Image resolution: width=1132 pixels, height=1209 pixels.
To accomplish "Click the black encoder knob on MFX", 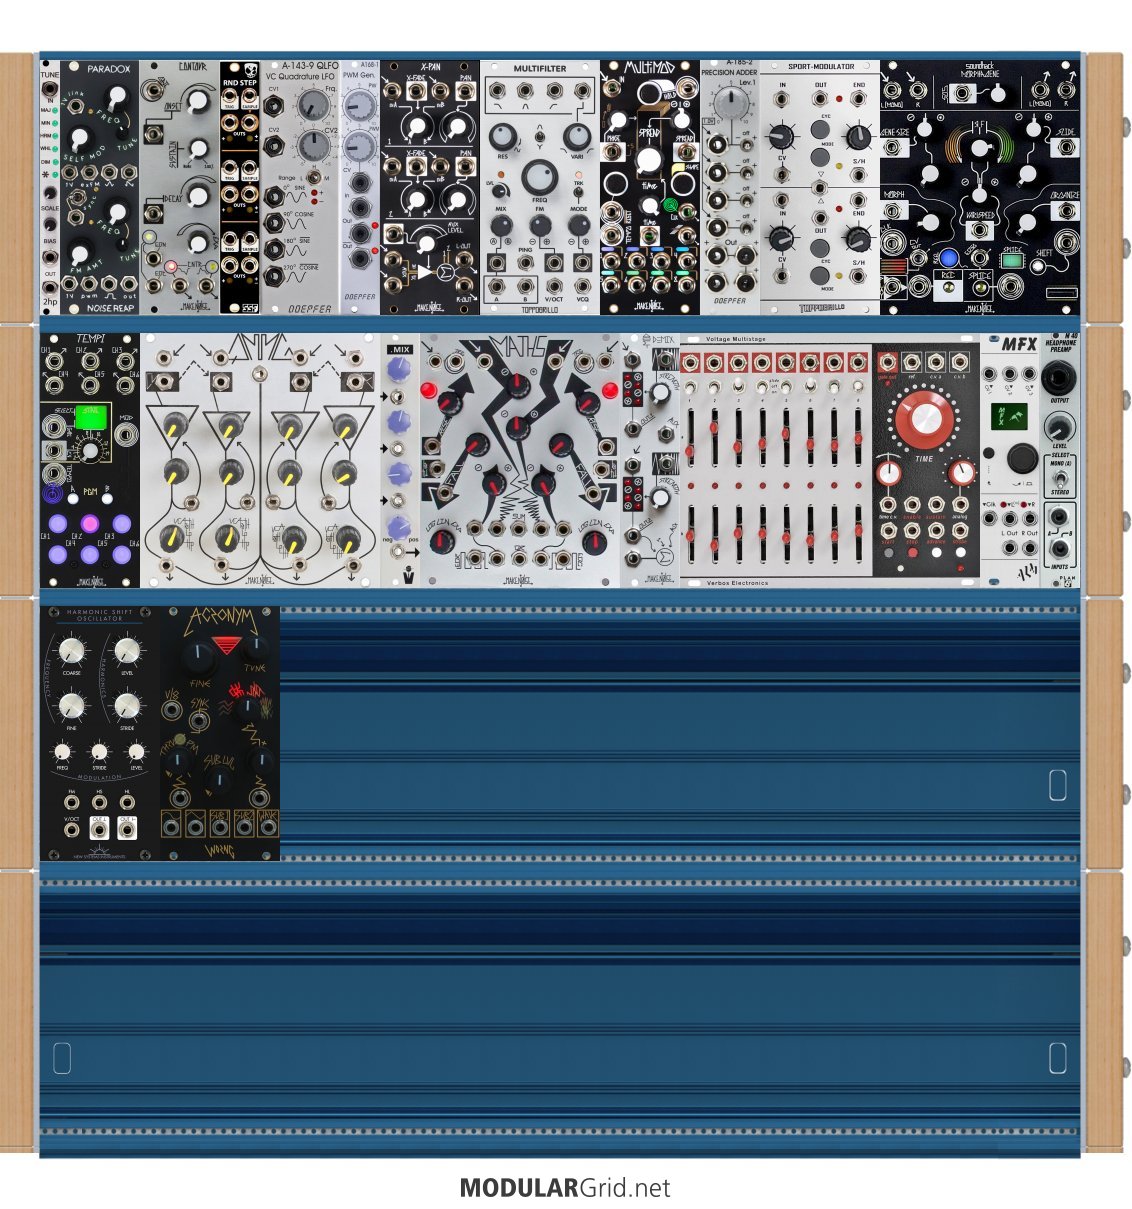I will (1021, 459).
